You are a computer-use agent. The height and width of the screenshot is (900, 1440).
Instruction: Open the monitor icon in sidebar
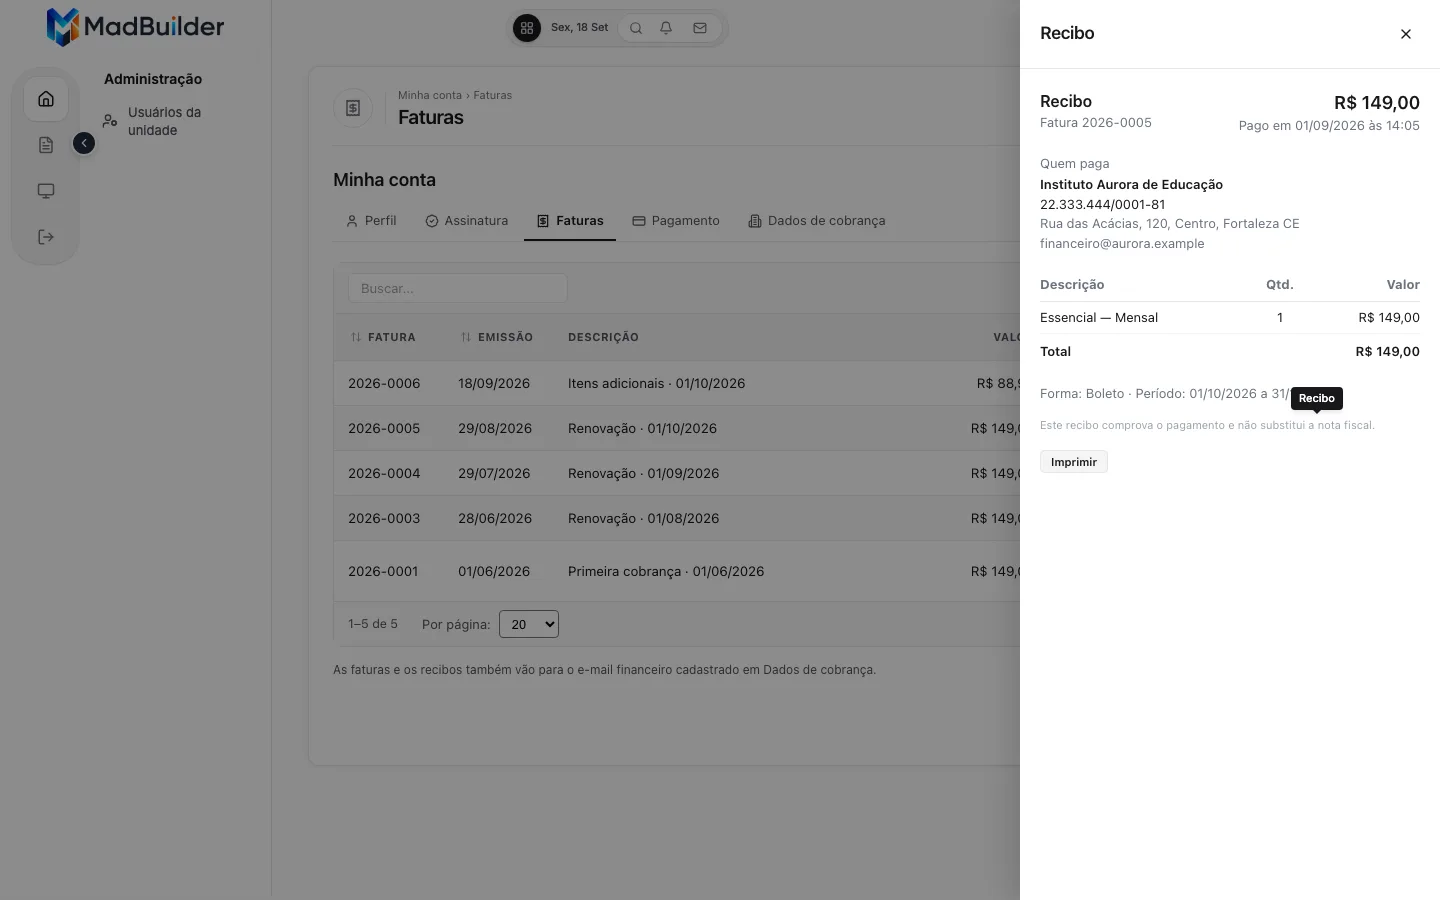(46, 191)
